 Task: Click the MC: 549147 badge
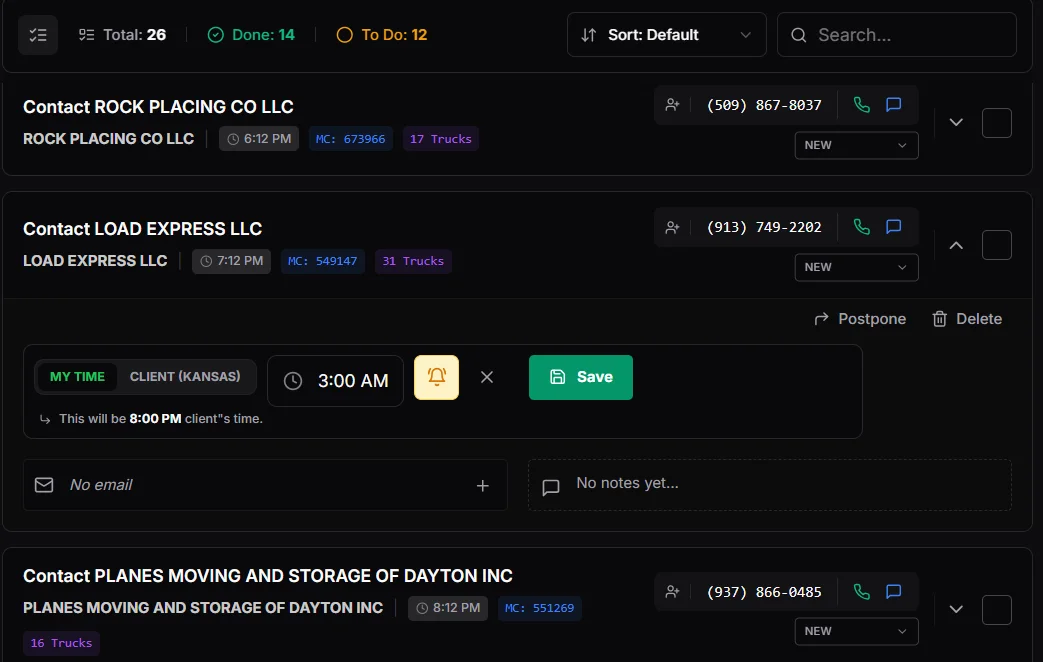pyautogui.click(x=323, y=261)
